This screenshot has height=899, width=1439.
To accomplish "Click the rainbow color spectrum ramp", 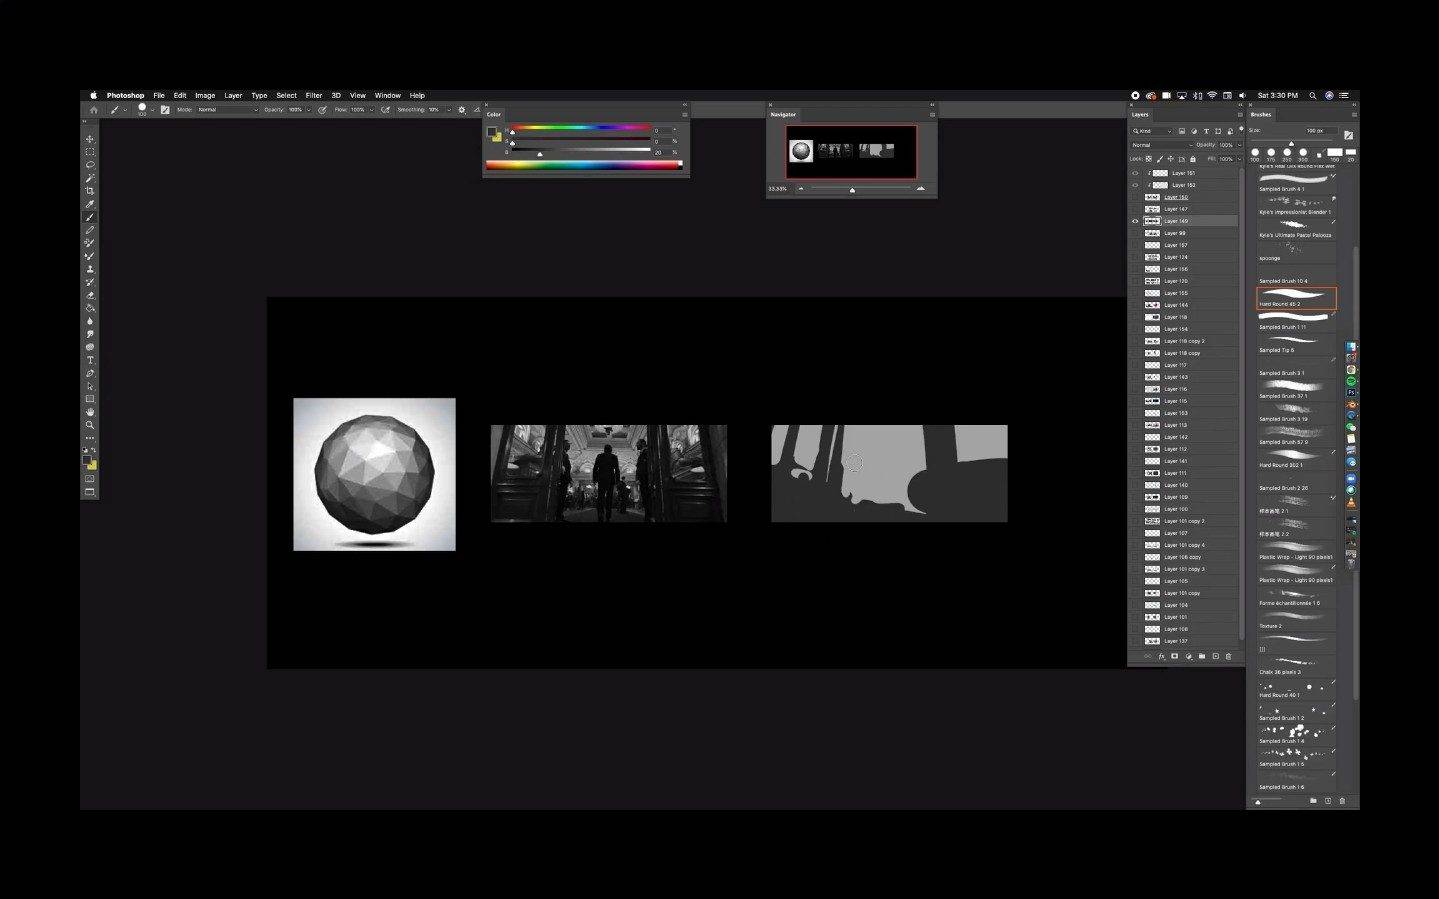I will [x=583, y=165].
